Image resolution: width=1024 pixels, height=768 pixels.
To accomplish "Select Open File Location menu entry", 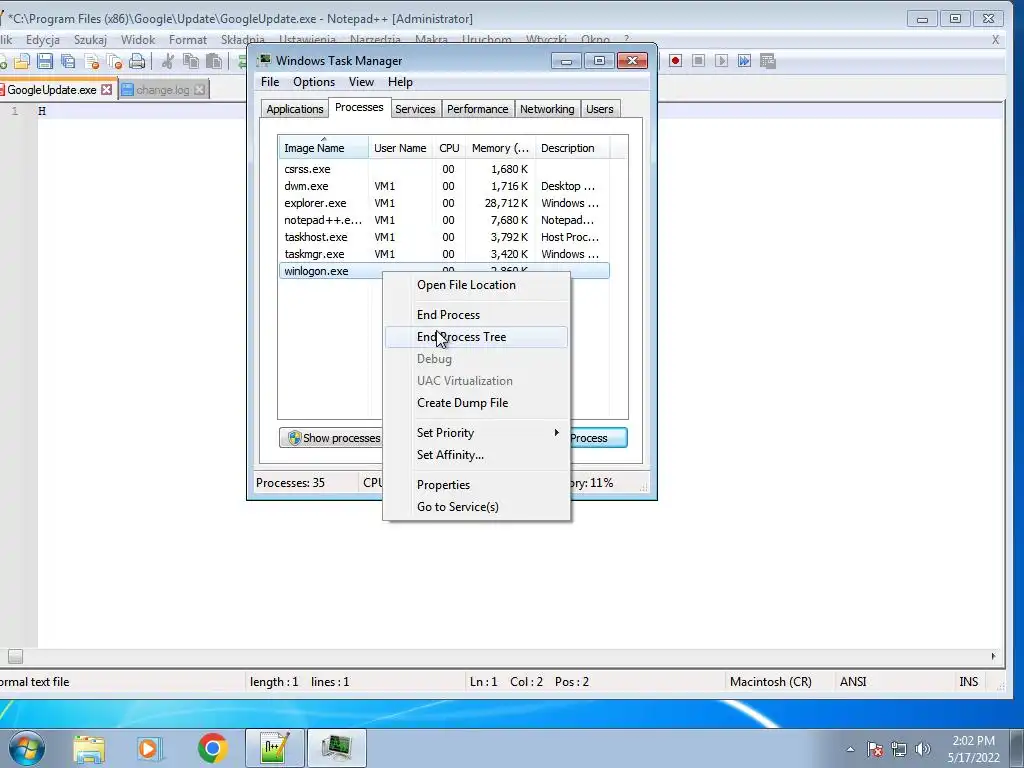I will point(476,285).
